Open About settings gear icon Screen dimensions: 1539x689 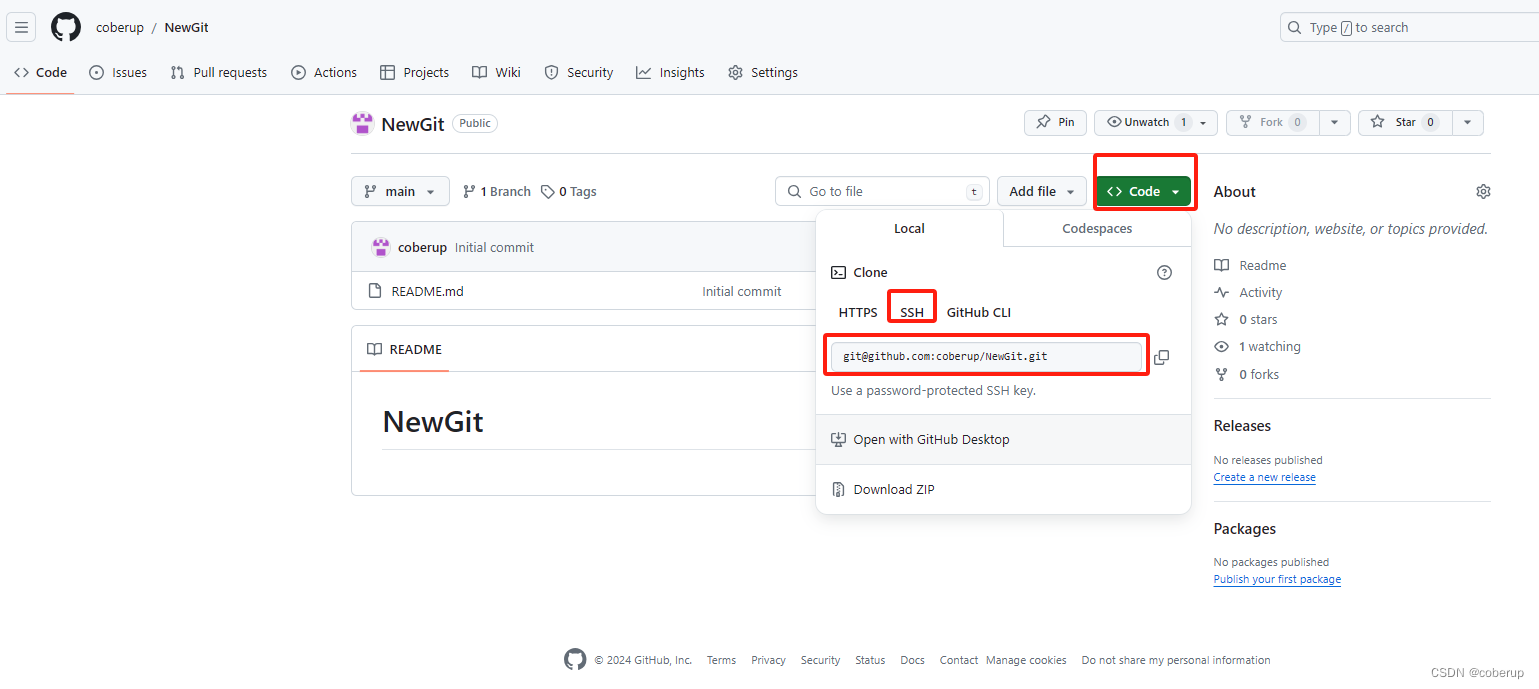tap(1483, 191)
